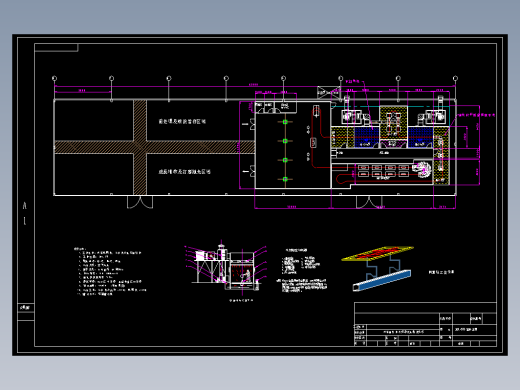Select the spray booth section view drawing
The width and height of the screenshot is (520, 390).
pyautogui.click(x=226, y=267)
